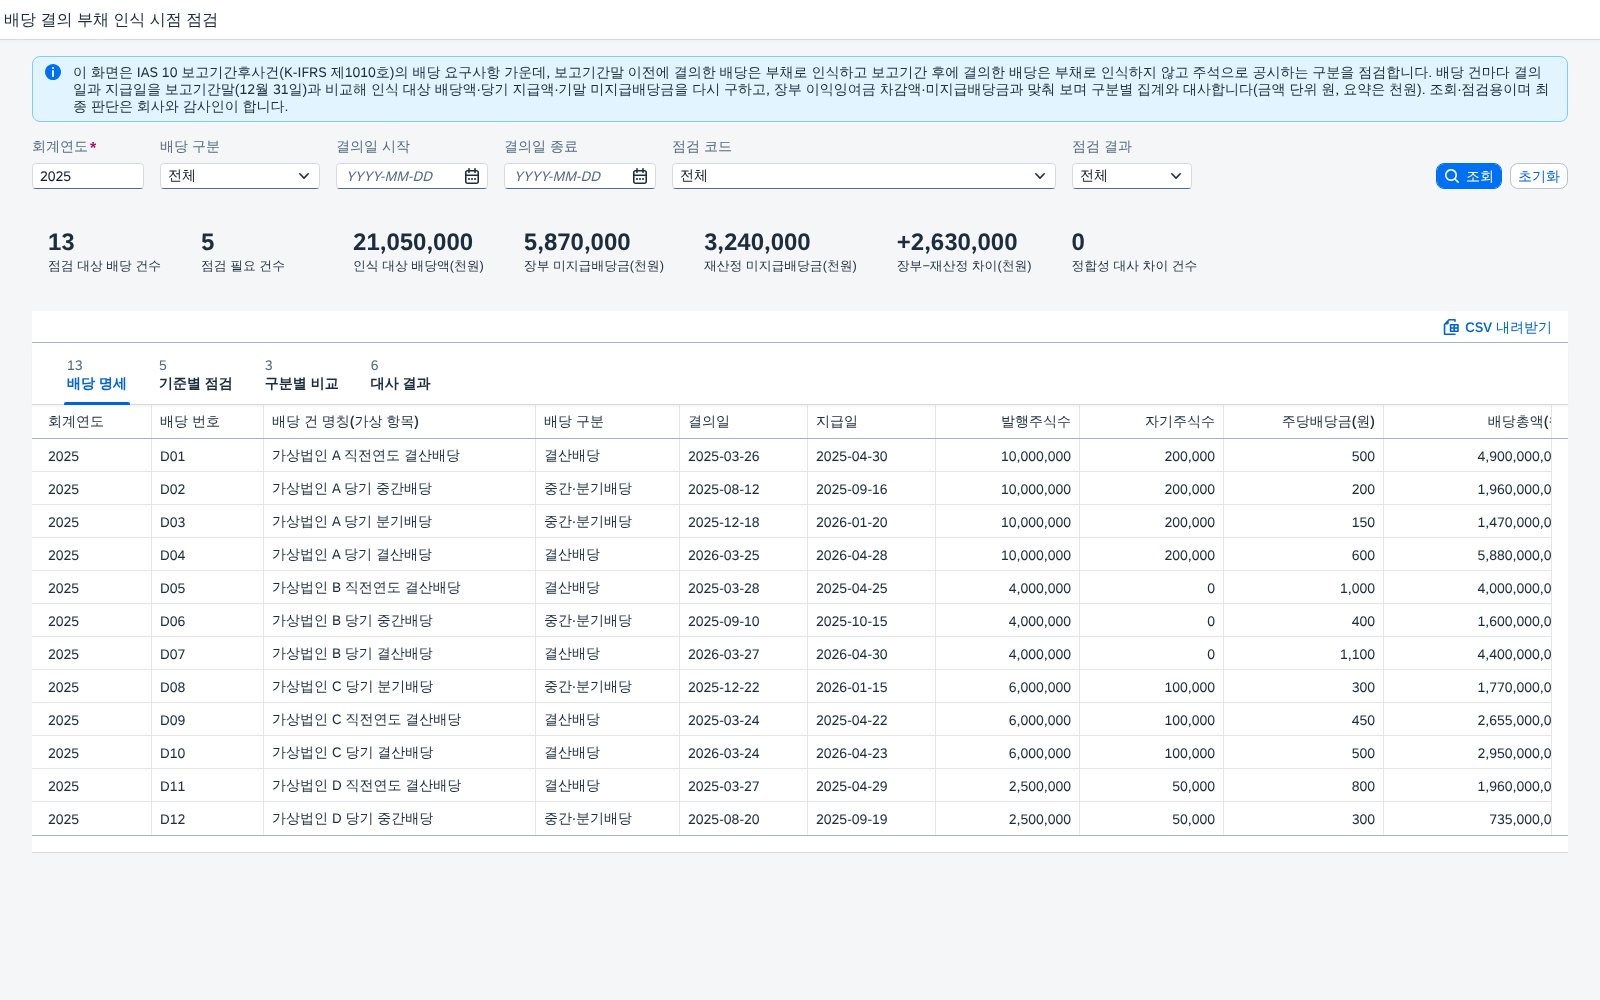Click the D12 dividend number cell
The height and width of the screenshot is (1000, 1600).
[207, 819]
